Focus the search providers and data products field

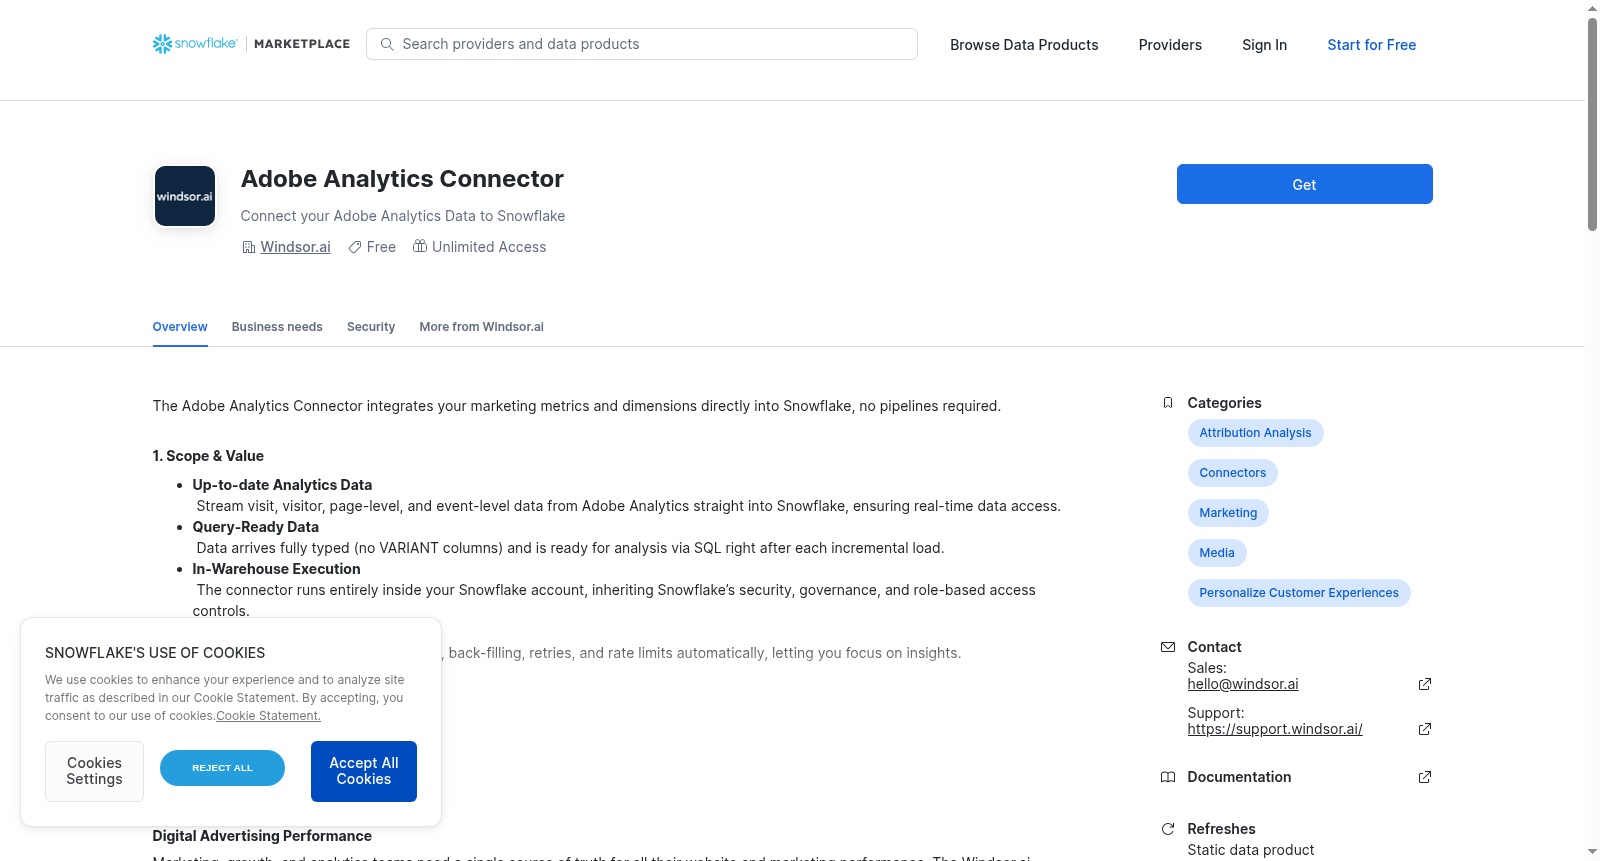coord(642,44)
